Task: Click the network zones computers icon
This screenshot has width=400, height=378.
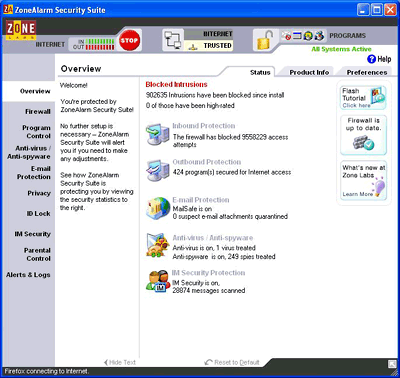Action: coord(173,40)
